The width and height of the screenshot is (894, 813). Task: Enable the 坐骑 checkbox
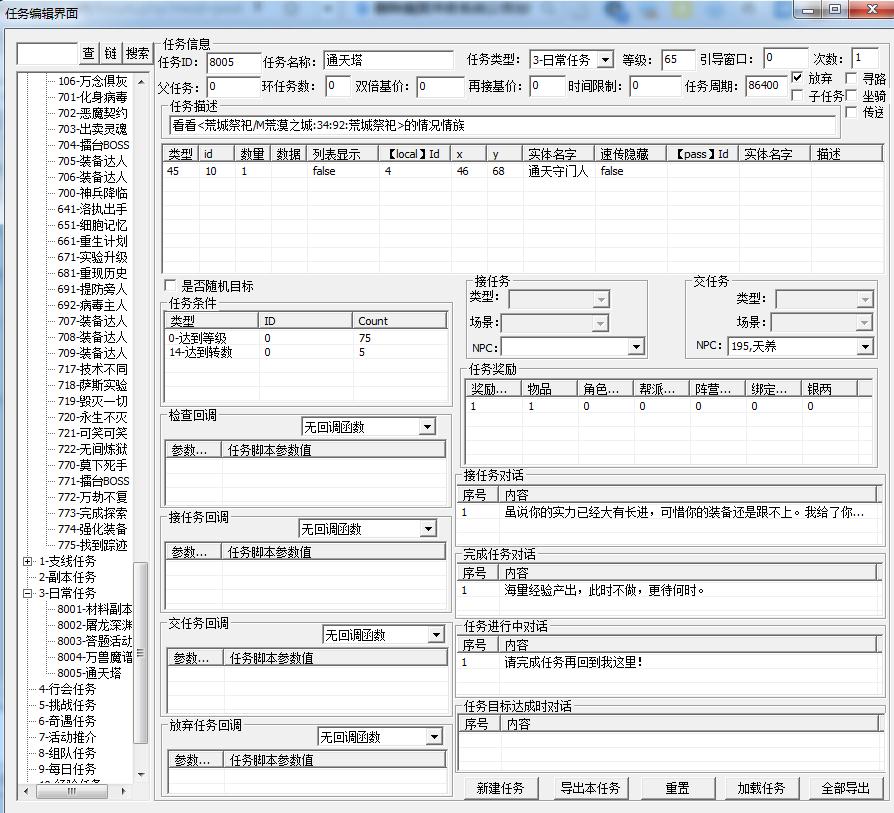click(851, 96)
